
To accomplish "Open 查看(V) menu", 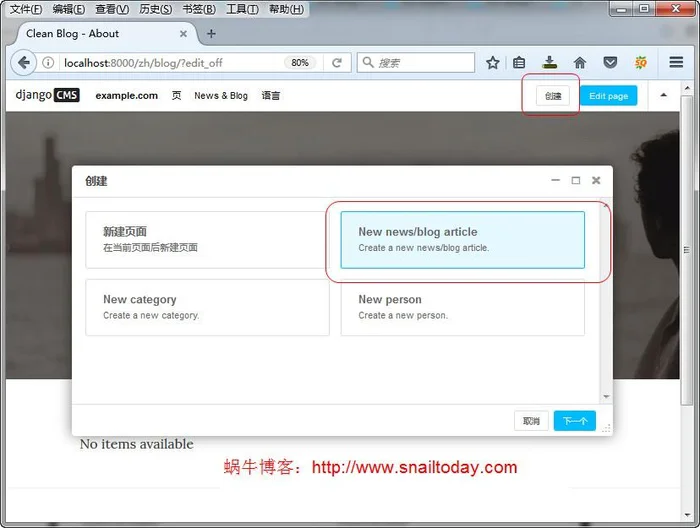I will [112, 9].
